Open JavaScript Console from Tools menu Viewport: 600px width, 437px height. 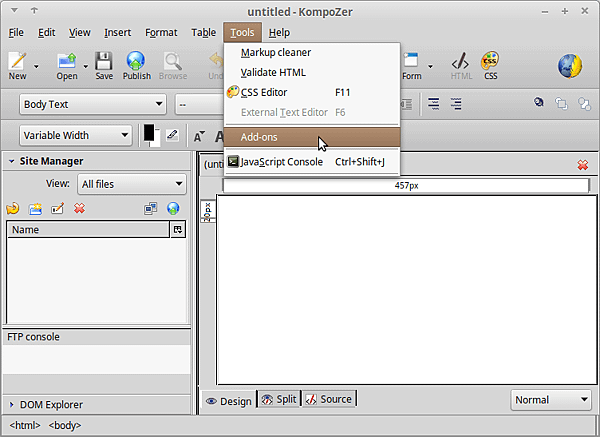312,162
